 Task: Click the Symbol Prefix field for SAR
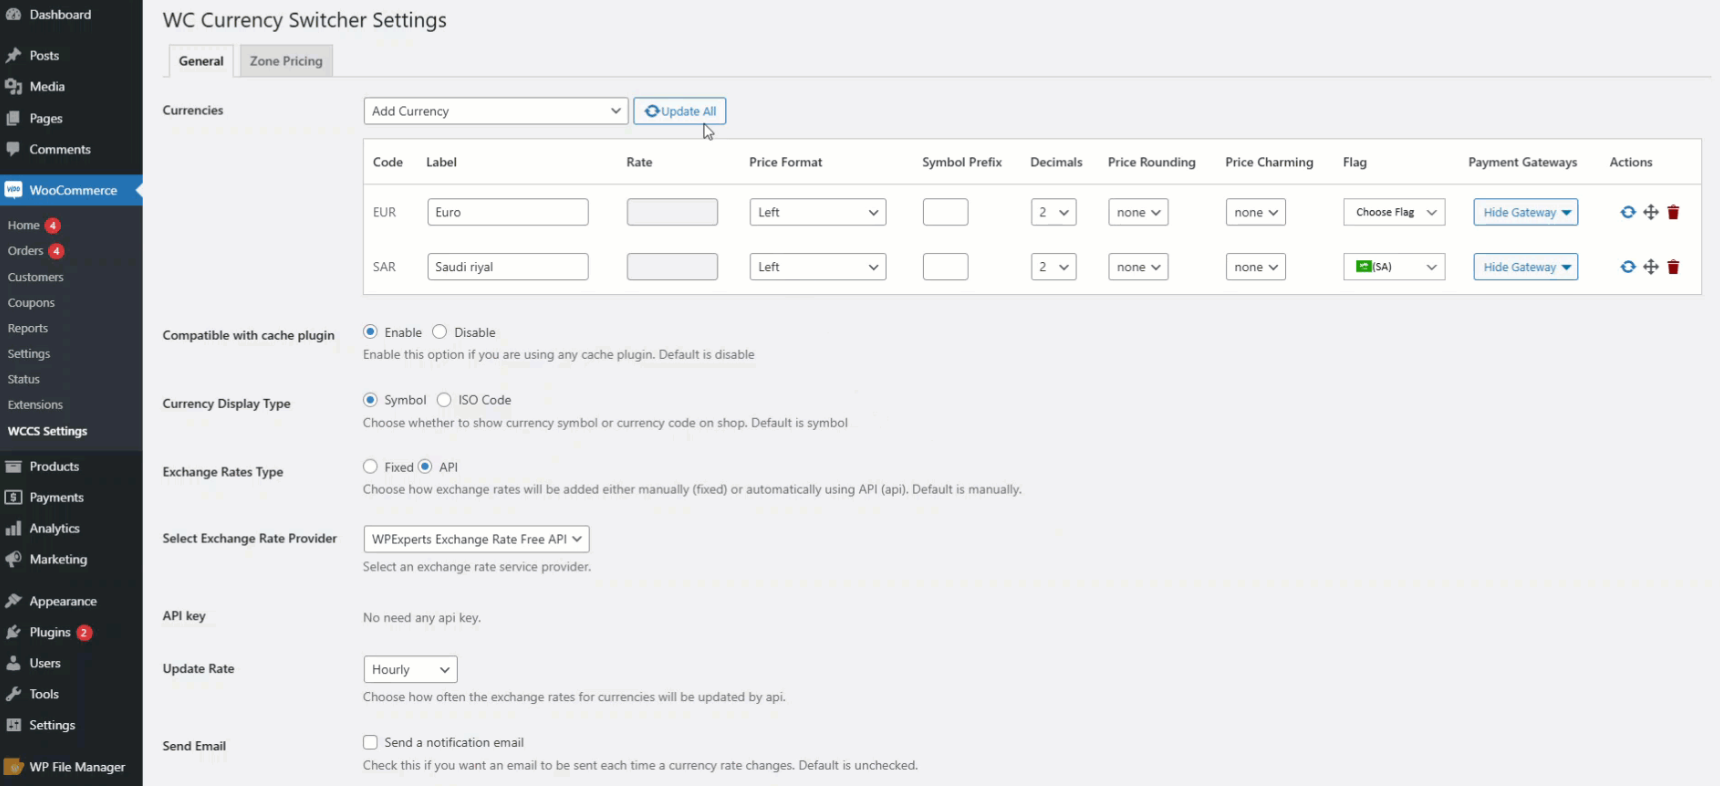[x=945, y=267]
